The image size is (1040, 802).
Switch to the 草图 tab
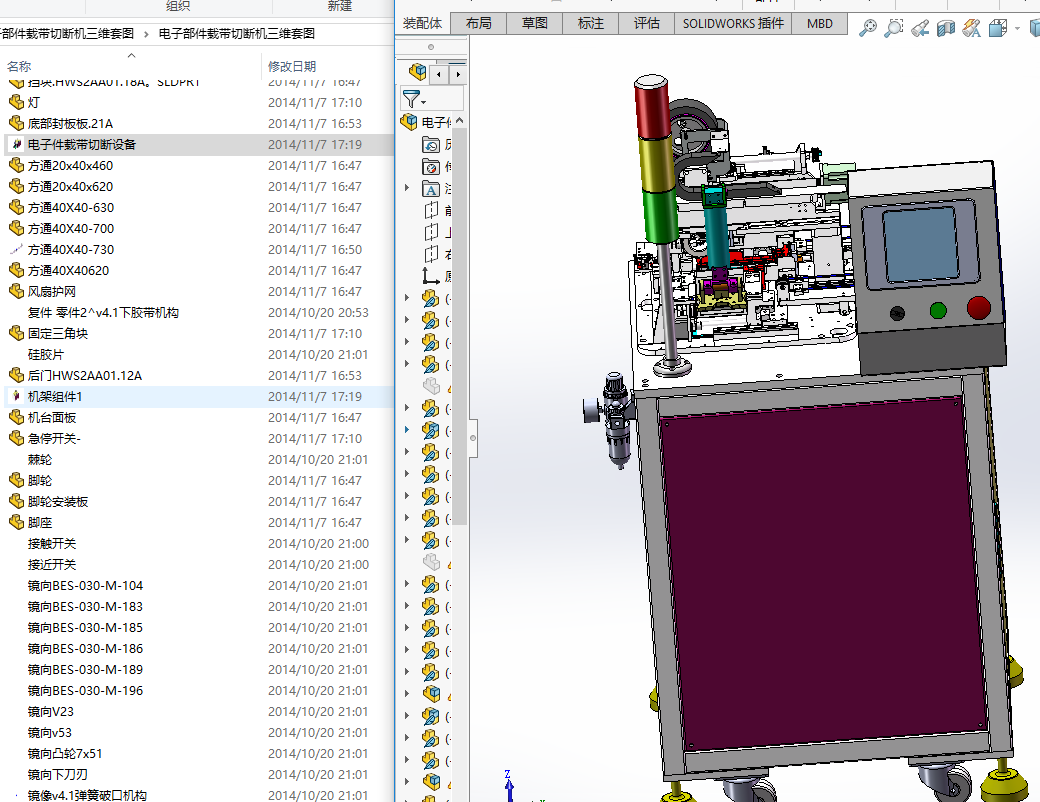535,23
